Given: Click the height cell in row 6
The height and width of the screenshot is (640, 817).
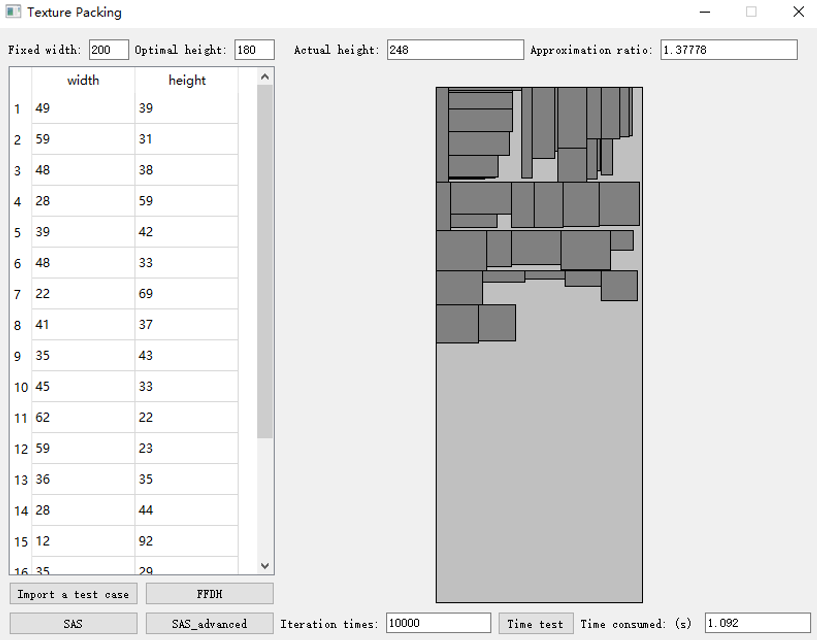Looking at the screenshot, I should tap(187, 263).
